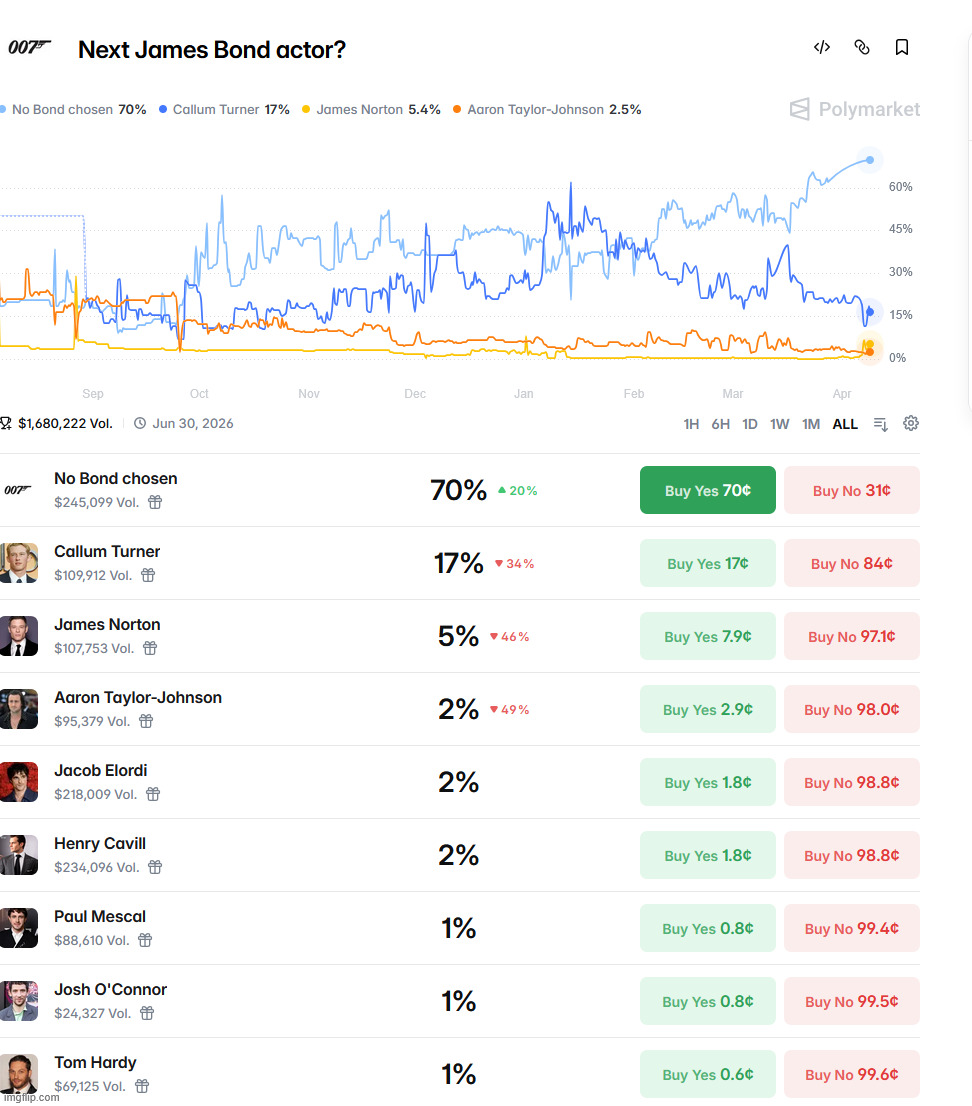Click the chart sort filter icon
The width and height of the screenshot is (972, 1106).
[880, 424]
